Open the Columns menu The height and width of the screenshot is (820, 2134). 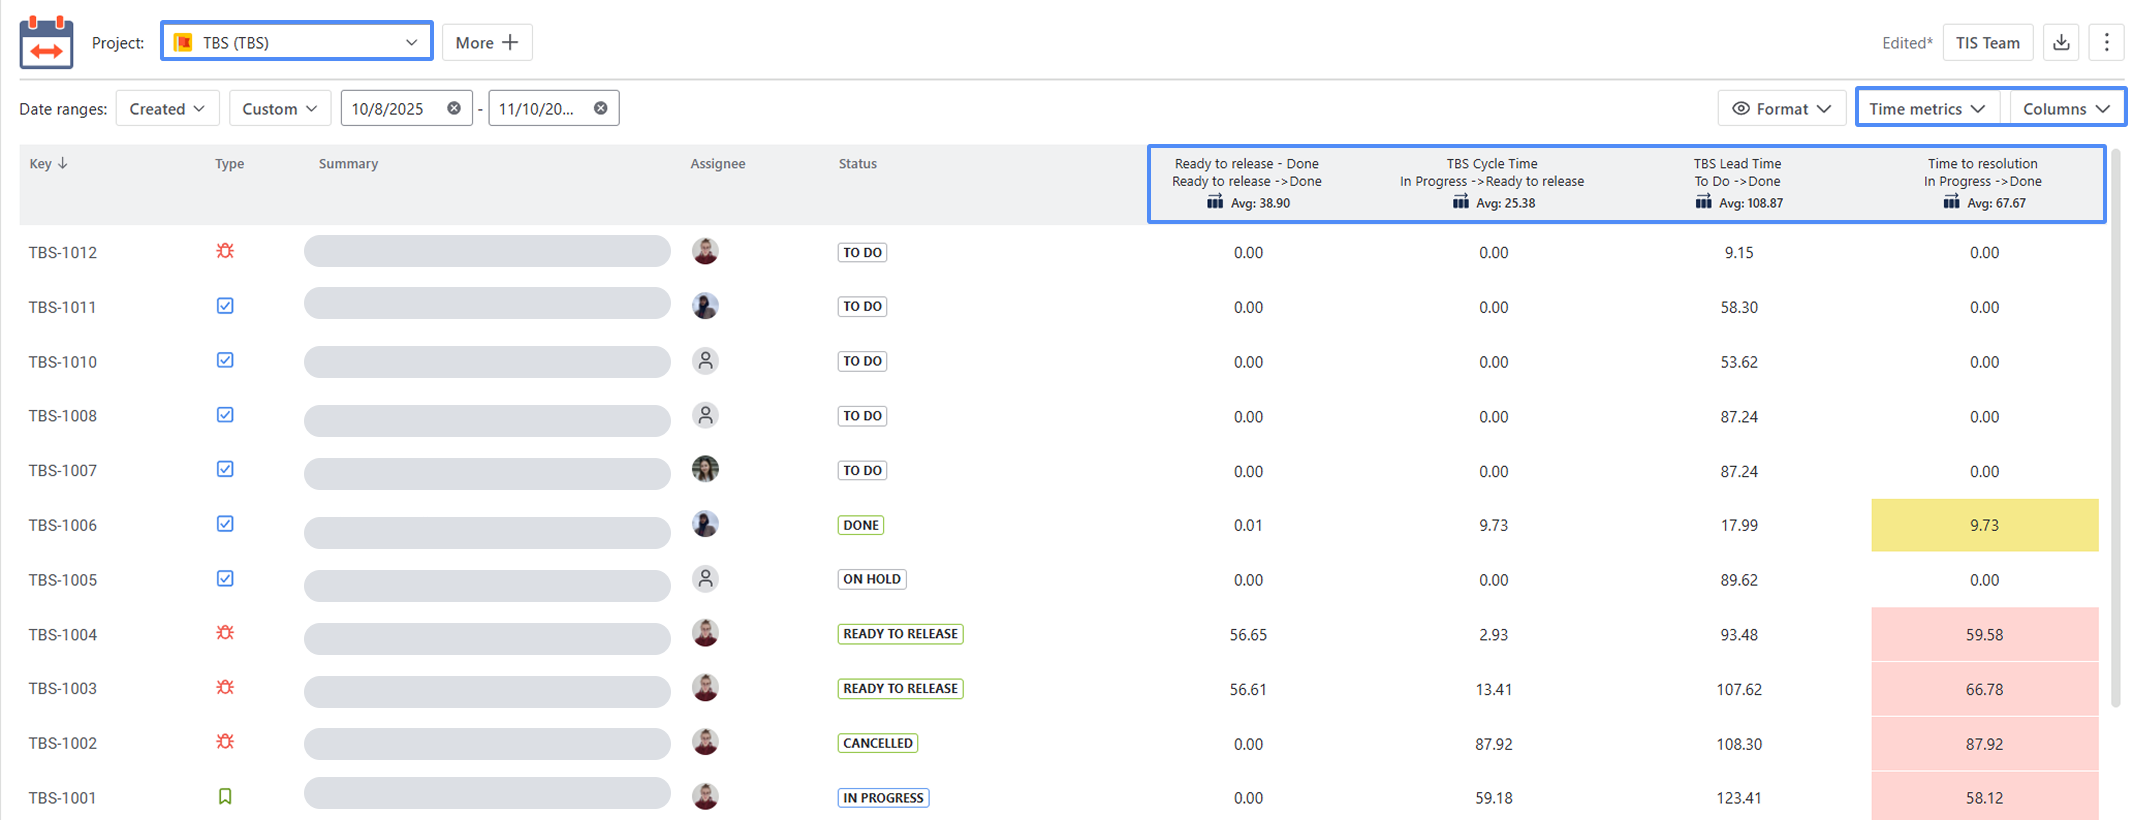click(2065, 108)
